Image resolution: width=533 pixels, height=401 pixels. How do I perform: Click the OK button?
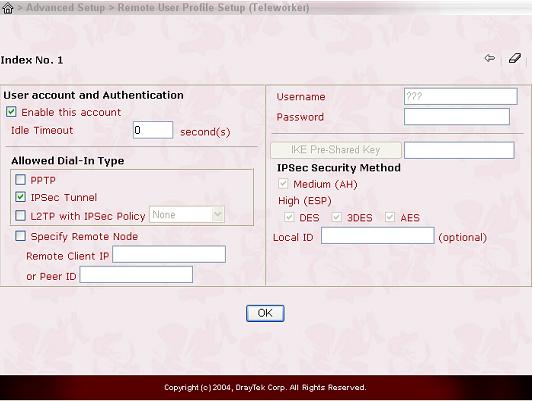[265, 313]
